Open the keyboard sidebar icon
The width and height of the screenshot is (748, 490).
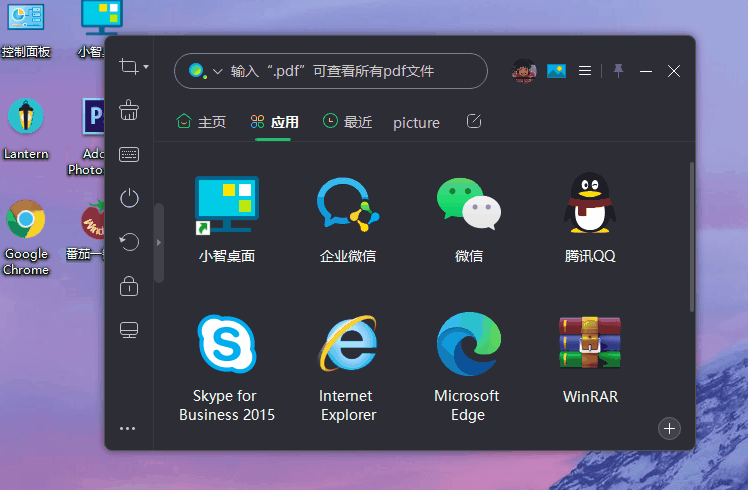129,155
